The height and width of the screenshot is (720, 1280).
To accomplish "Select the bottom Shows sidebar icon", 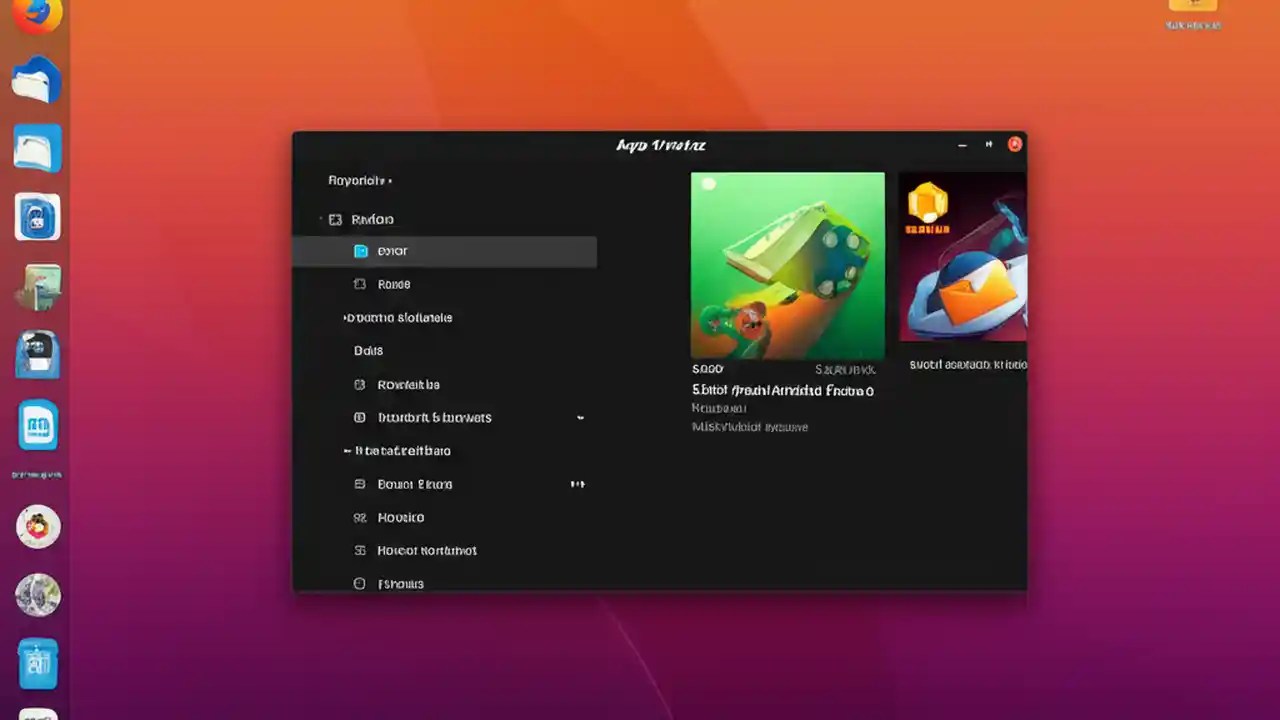I will (x=359, y=584).
